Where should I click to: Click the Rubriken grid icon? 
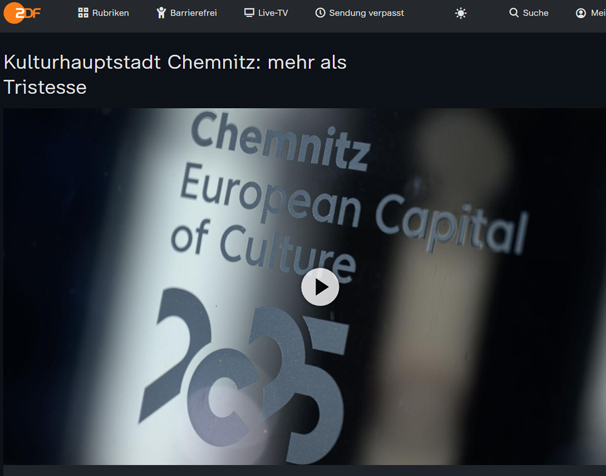point(83,13)
